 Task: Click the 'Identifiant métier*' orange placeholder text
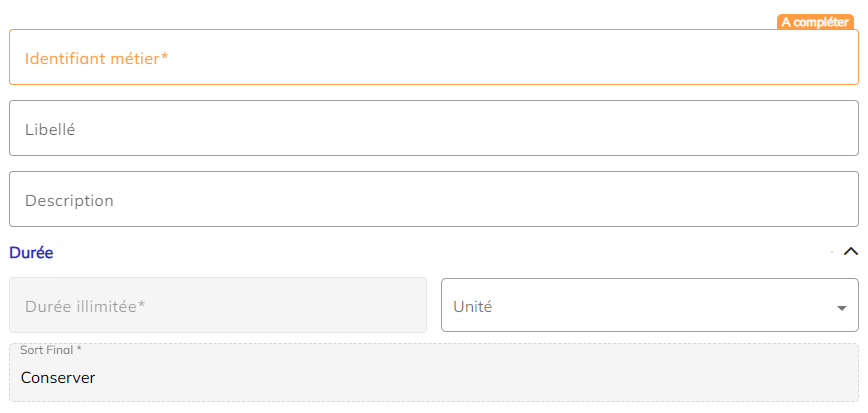[96, 59]
